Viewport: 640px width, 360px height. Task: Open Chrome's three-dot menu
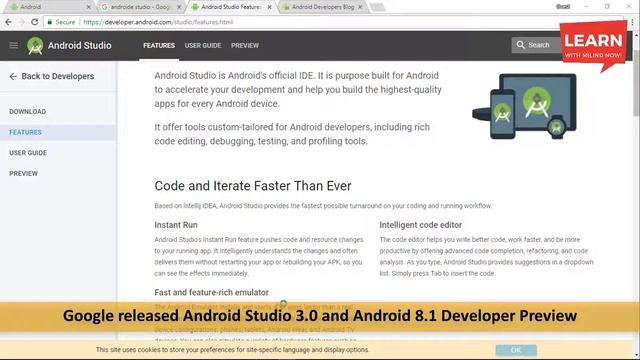click(x=632, y=22)
